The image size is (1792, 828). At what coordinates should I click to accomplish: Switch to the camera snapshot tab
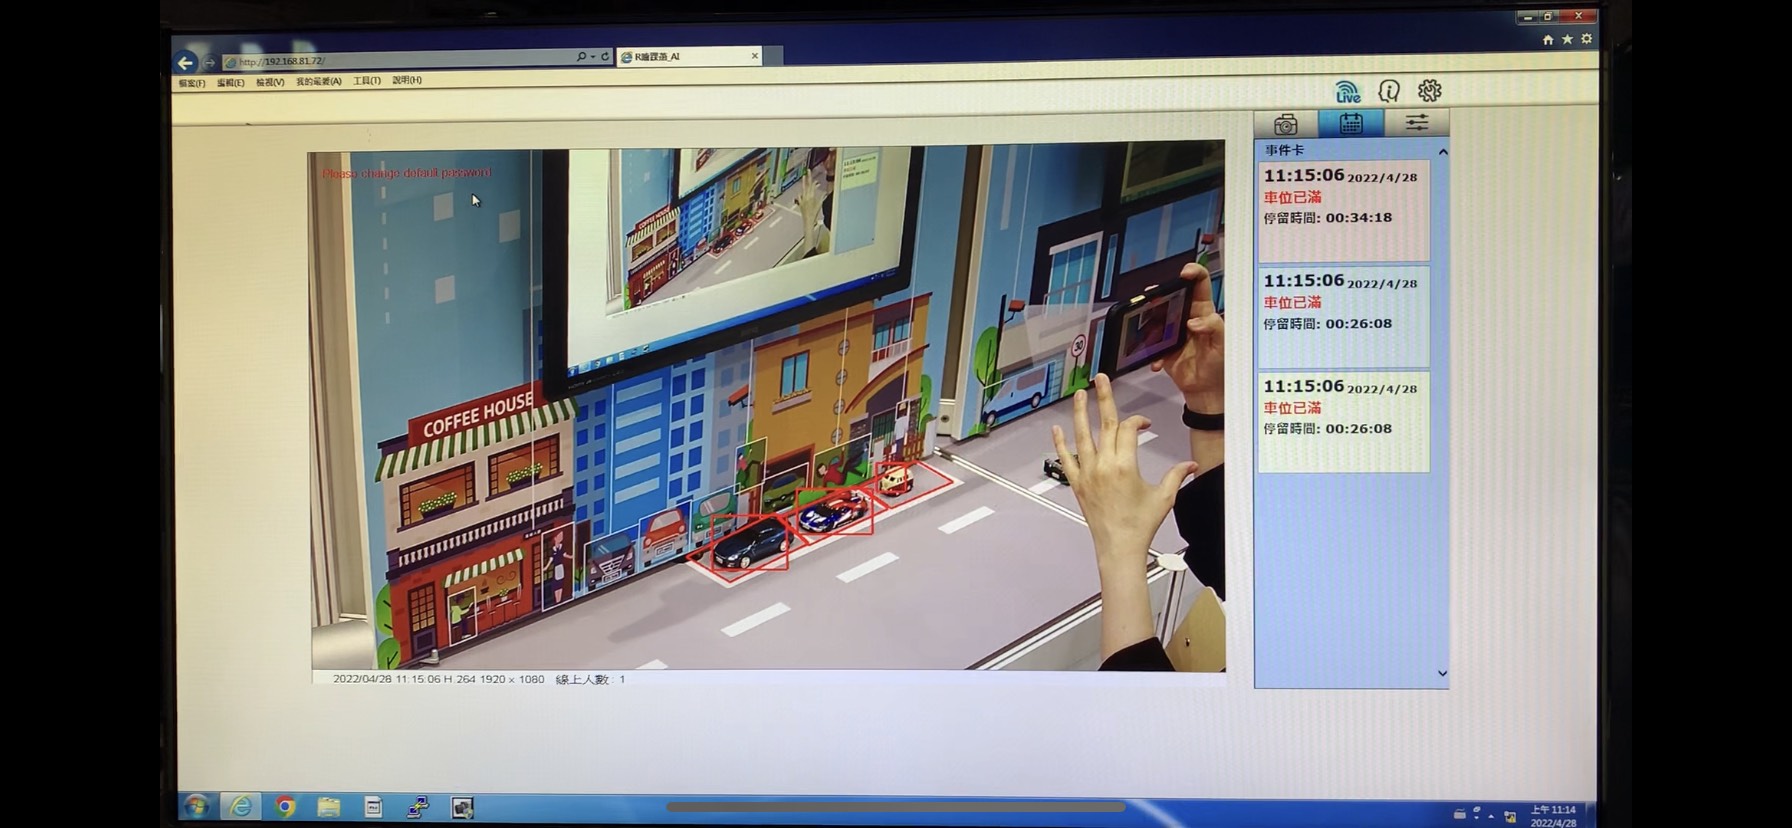point(1286,124)
